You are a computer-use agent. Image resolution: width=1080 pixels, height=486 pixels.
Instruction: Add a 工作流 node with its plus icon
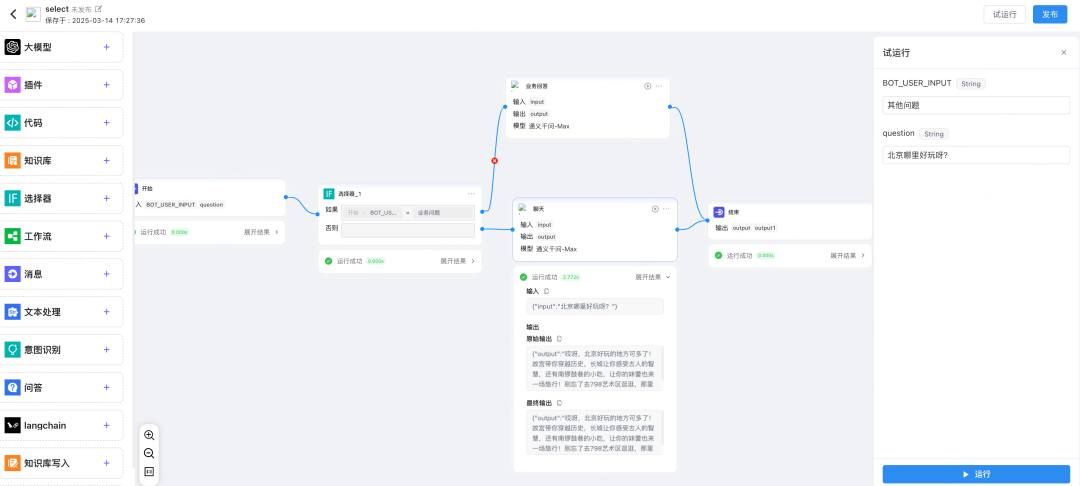[x=106, y=236]
